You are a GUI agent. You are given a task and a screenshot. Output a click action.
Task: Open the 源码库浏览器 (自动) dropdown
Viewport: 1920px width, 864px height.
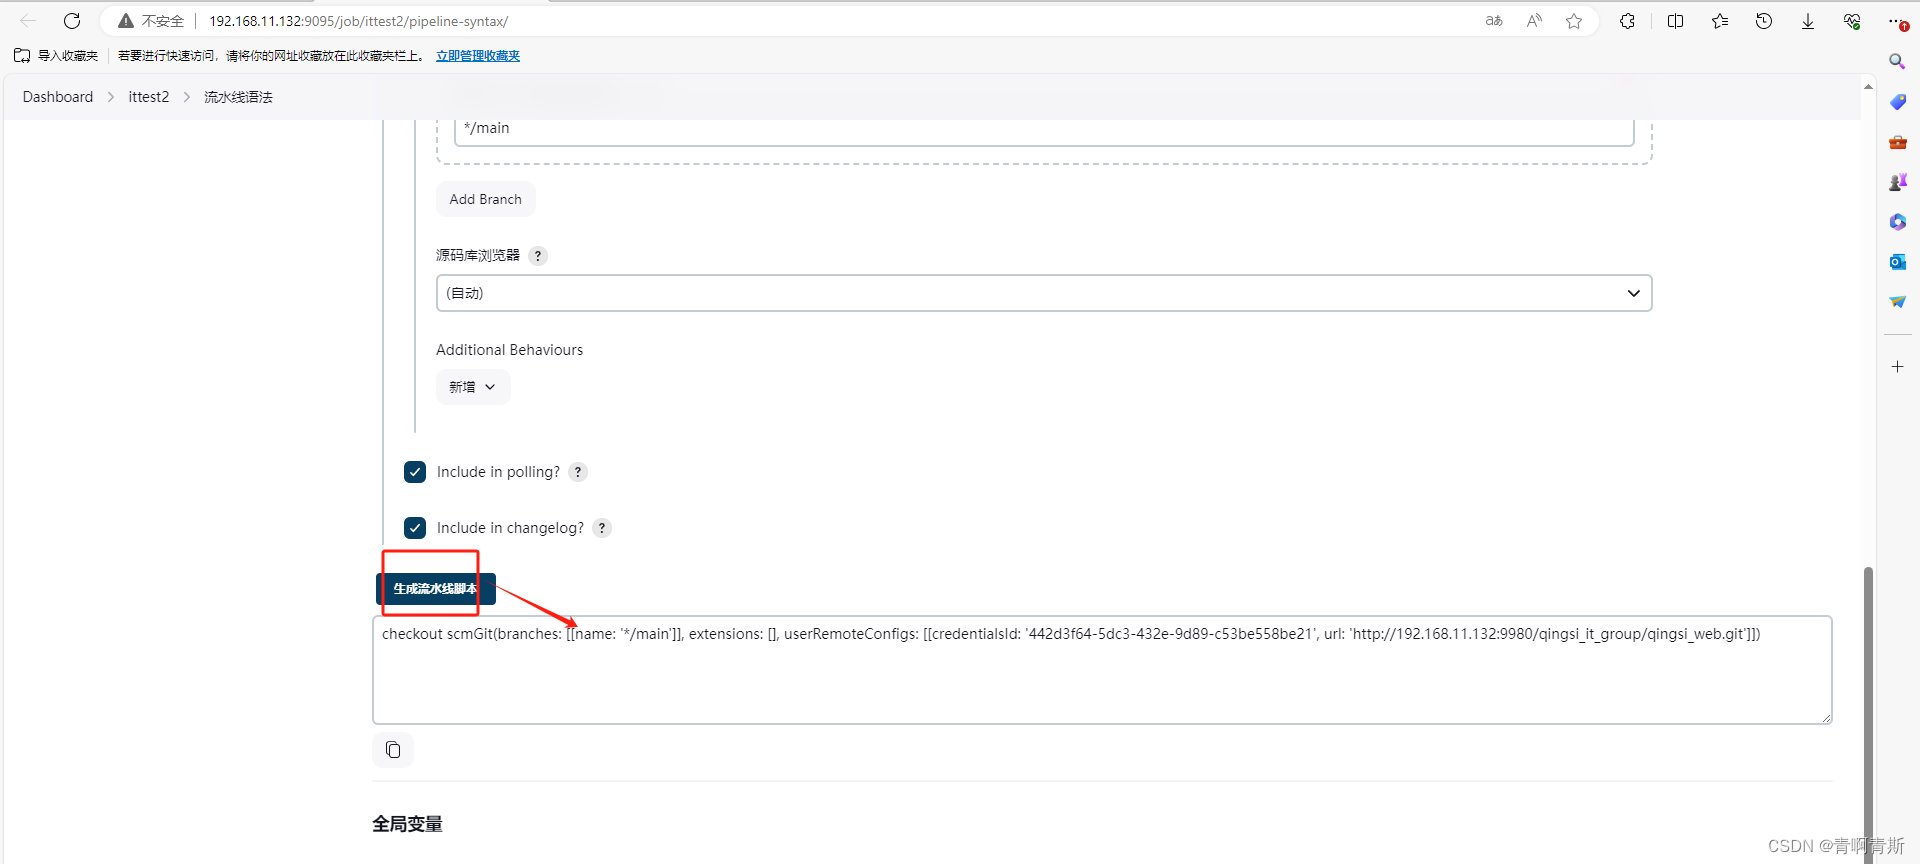click(1044, 293)
